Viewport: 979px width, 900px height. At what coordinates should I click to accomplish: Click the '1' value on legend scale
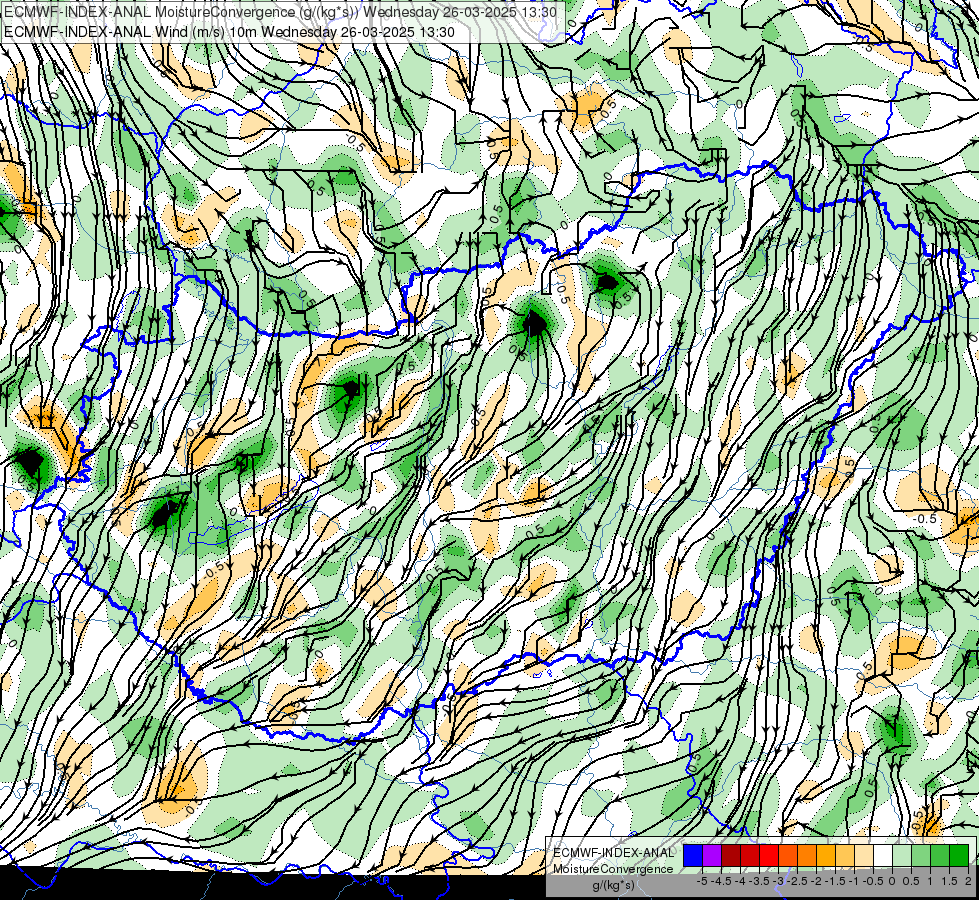click(930, 881)
